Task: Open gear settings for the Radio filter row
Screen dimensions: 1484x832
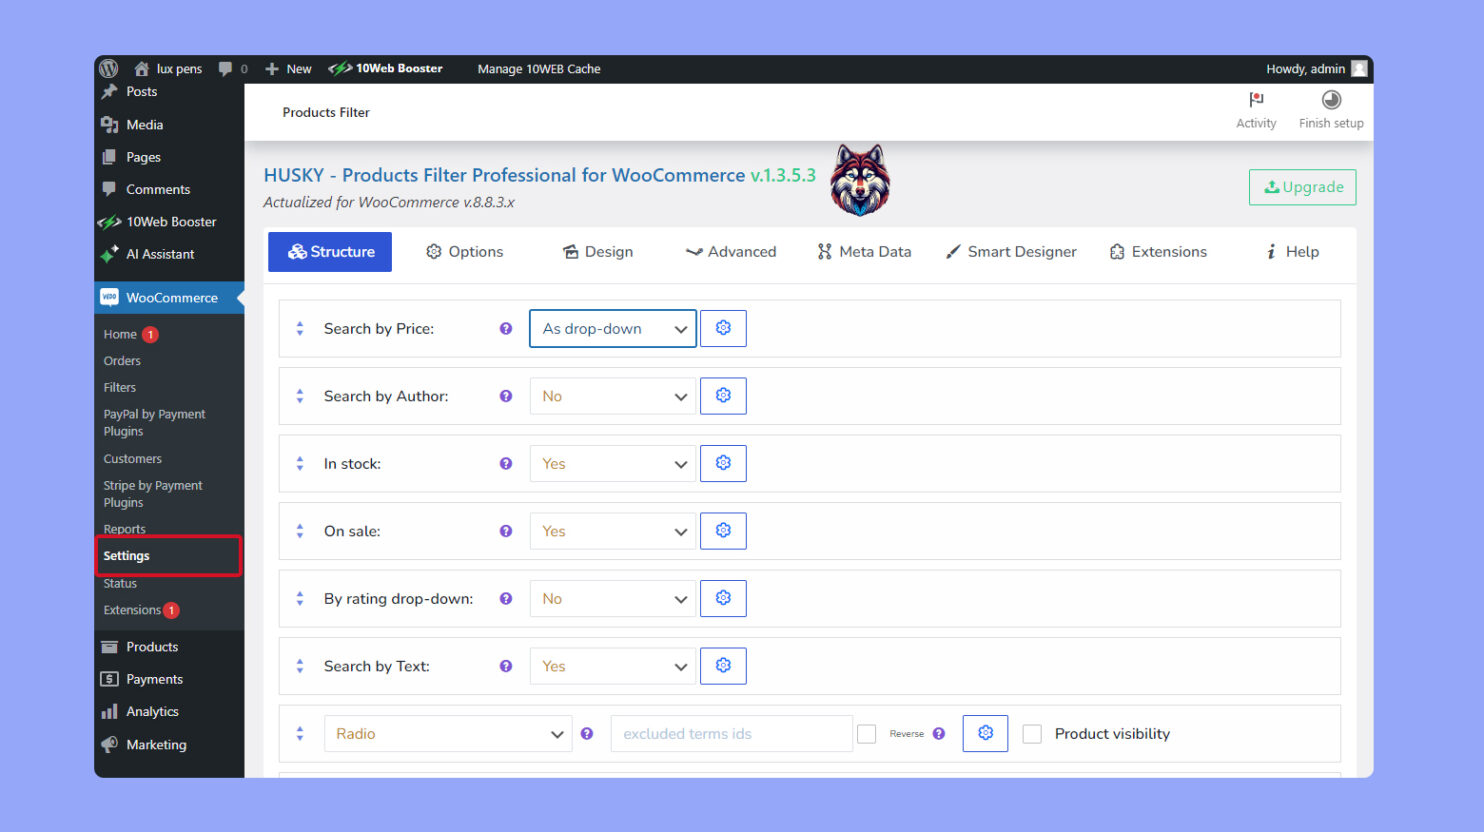Action: click(x=985, y=733)
